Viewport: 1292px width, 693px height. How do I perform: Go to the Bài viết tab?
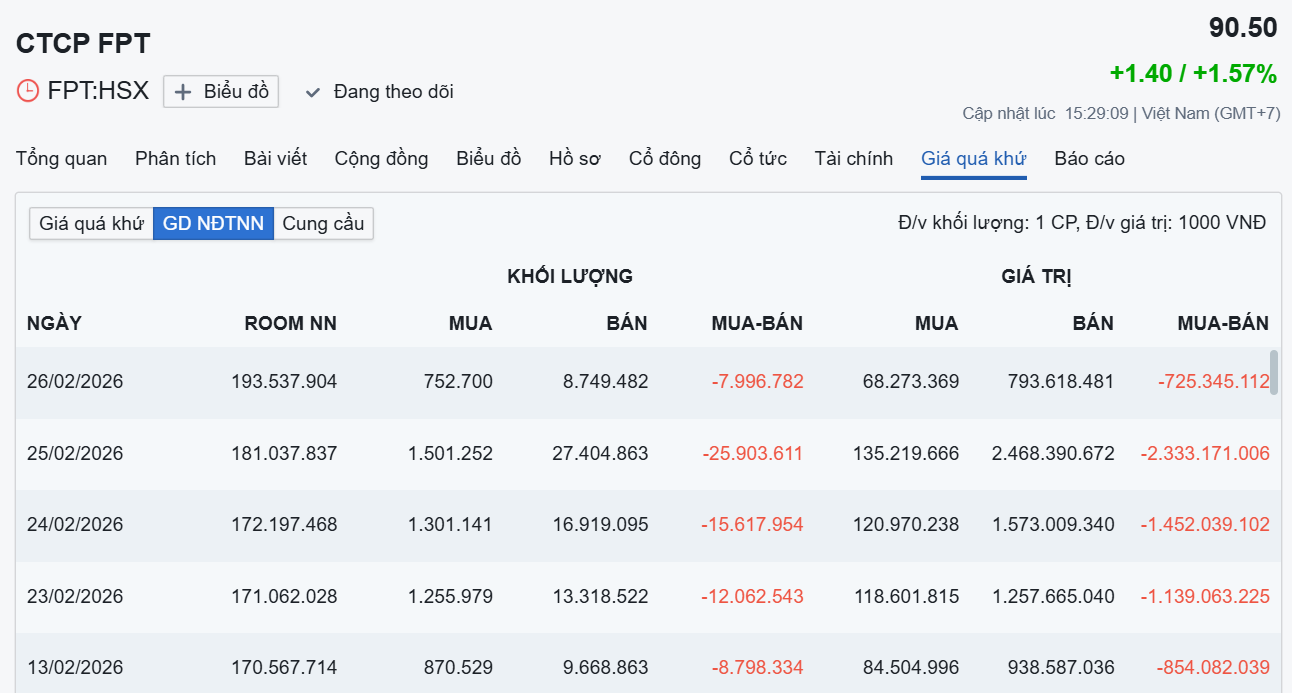(275, 159)
